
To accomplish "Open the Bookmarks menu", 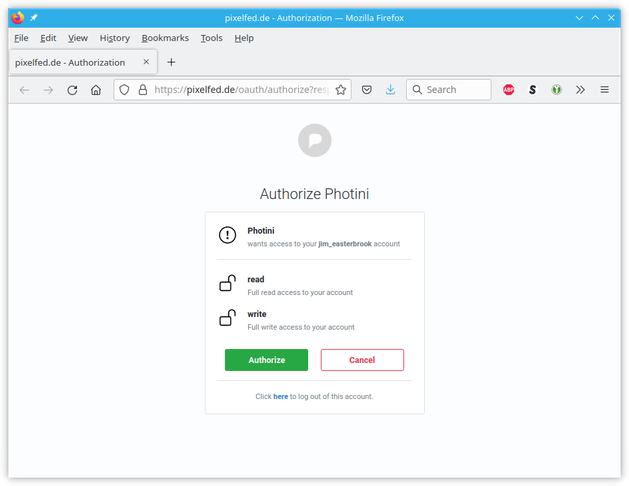I will (165, 38).
